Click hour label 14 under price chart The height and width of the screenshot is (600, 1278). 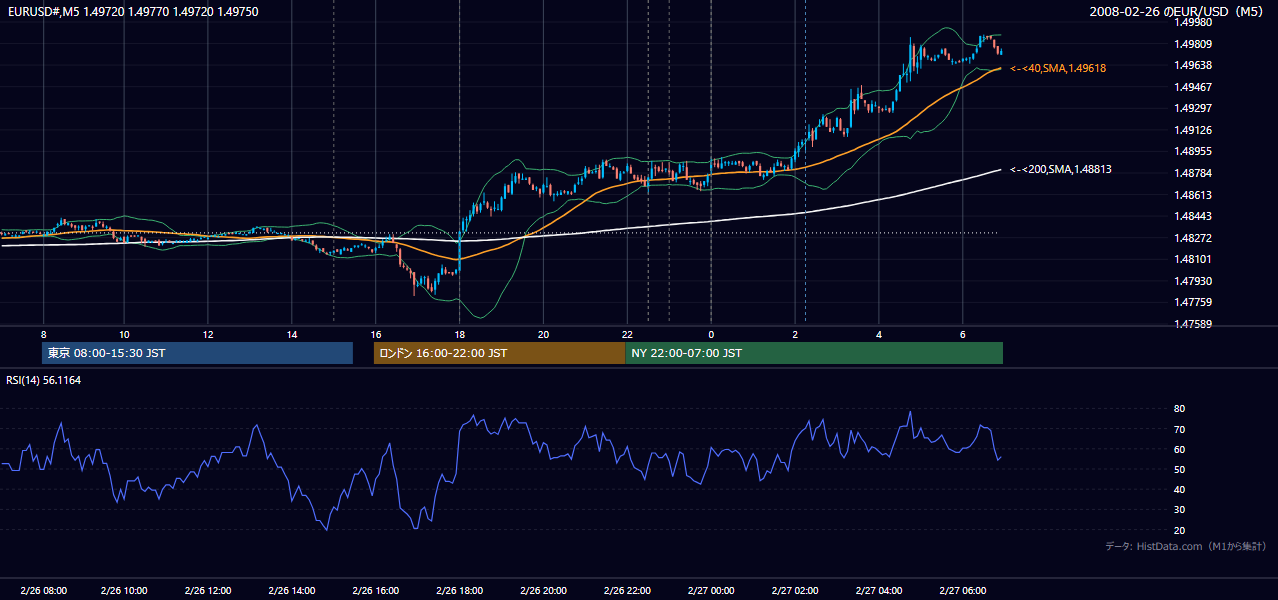tap(292, 334)
